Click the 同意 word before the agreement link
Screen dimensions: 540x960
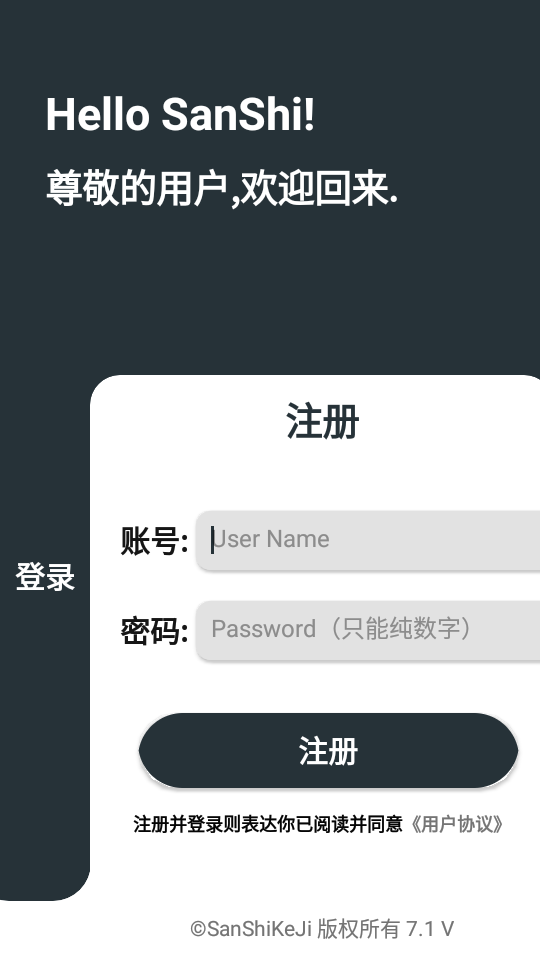pos(384,824)
